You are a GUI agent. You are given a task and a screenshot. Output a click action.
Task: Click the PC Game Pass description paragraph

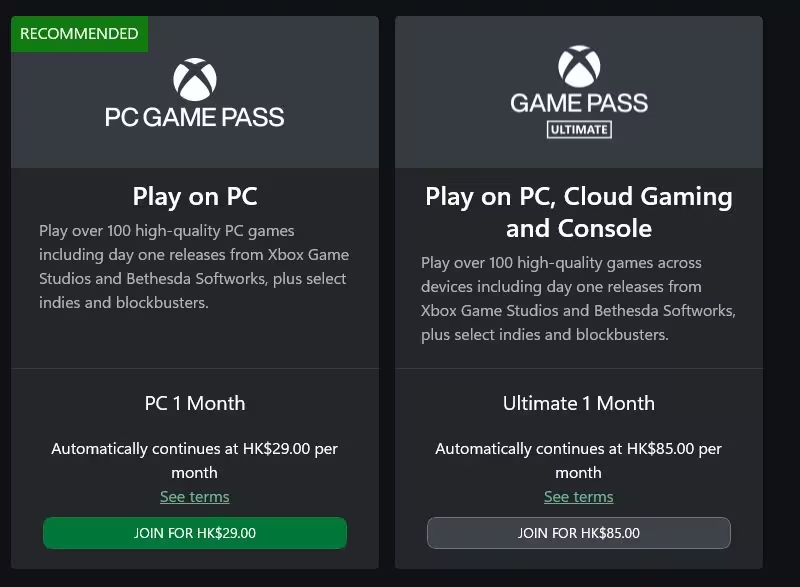click(194, 267)
